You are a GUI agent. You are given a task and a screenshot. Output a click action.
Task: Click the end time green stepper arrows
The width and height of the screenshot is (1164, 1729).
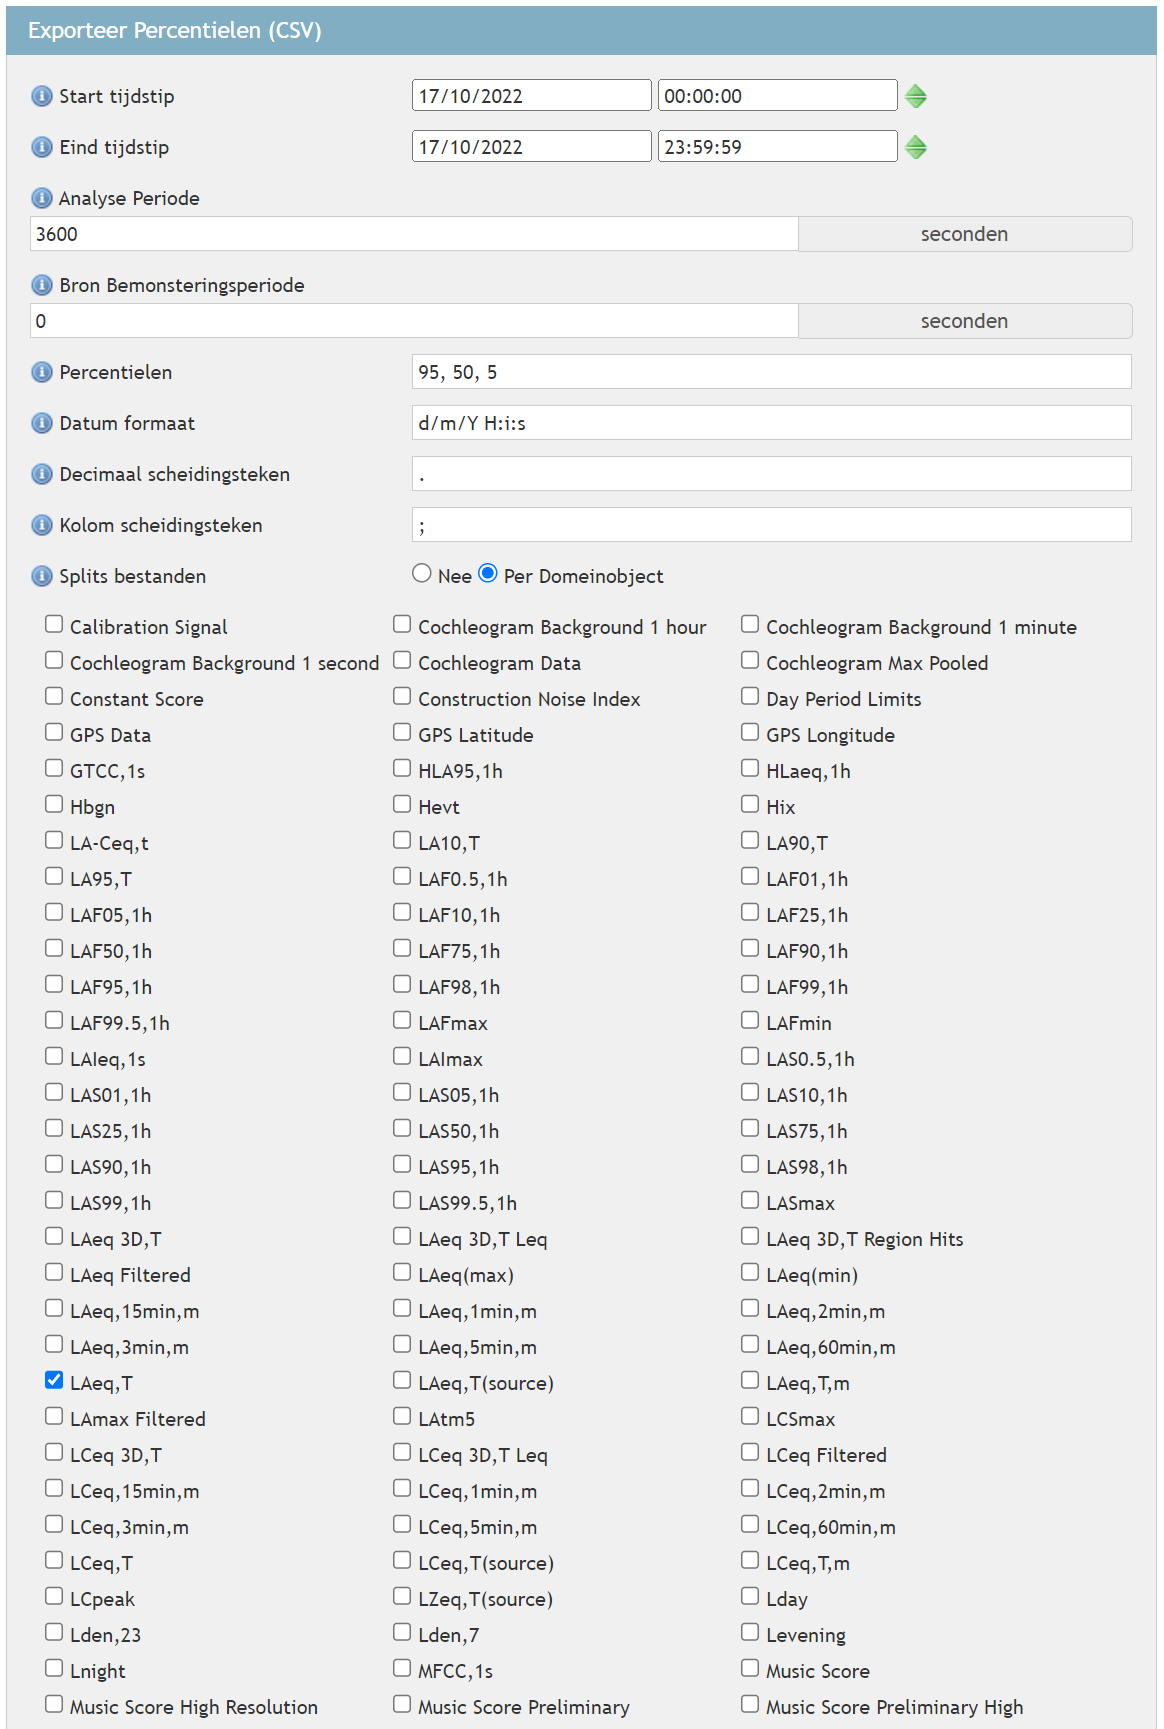point(916,147)
